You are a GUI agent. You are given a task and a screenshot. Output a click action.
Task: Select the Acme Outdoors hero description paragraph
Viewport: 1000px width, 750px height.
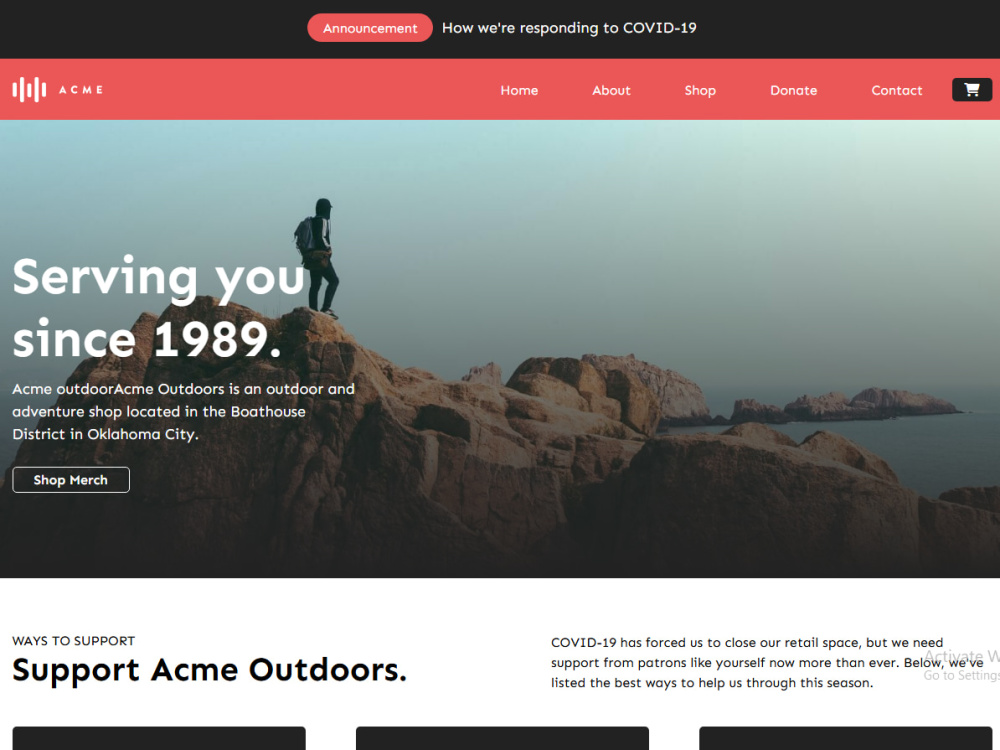[184, 411]
